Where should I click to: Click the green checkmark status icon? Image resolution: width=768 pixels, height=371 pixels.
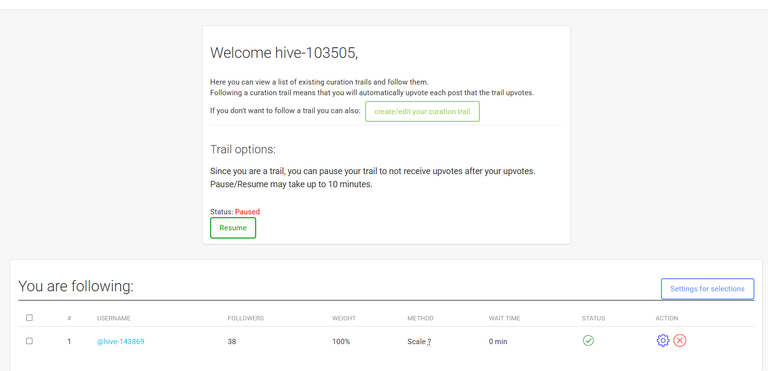(x=588, y=341)
